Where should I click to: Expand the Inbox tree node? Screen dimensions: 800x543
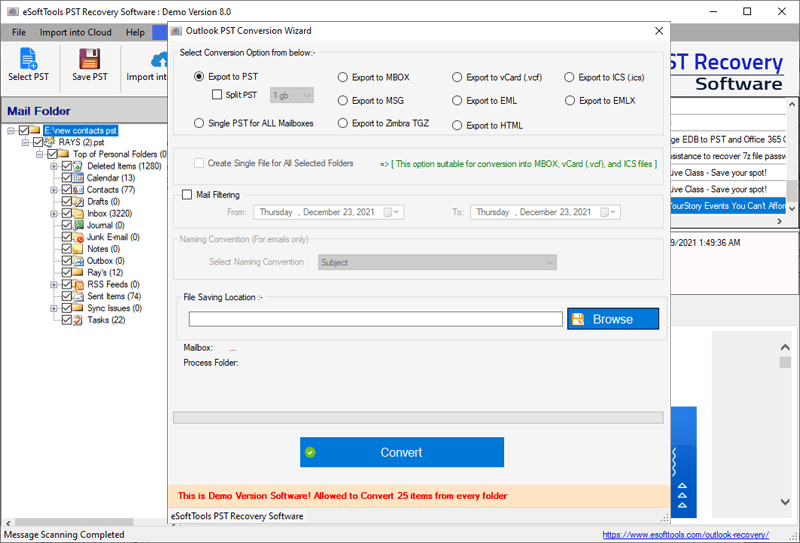click(x=54, y=213)
